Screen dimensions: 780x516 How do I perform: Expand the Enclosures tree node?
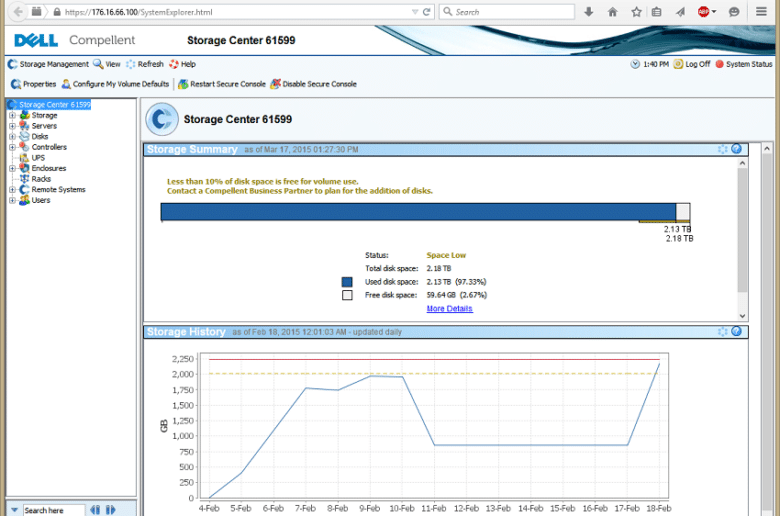[12, 168]
